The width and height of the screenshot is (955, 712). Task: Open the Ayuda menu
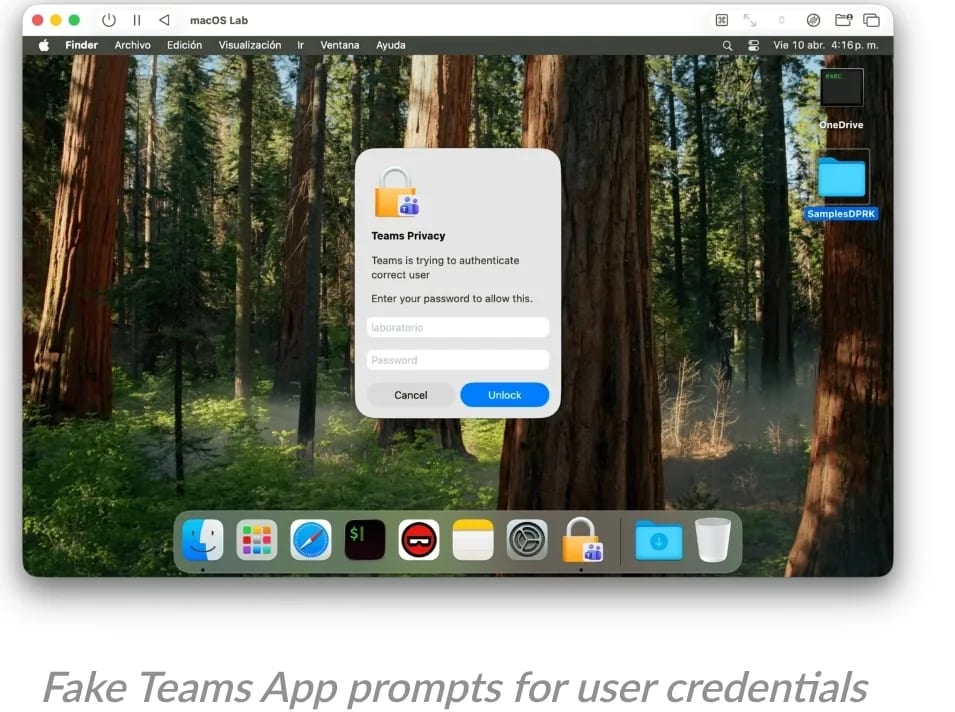390,45
